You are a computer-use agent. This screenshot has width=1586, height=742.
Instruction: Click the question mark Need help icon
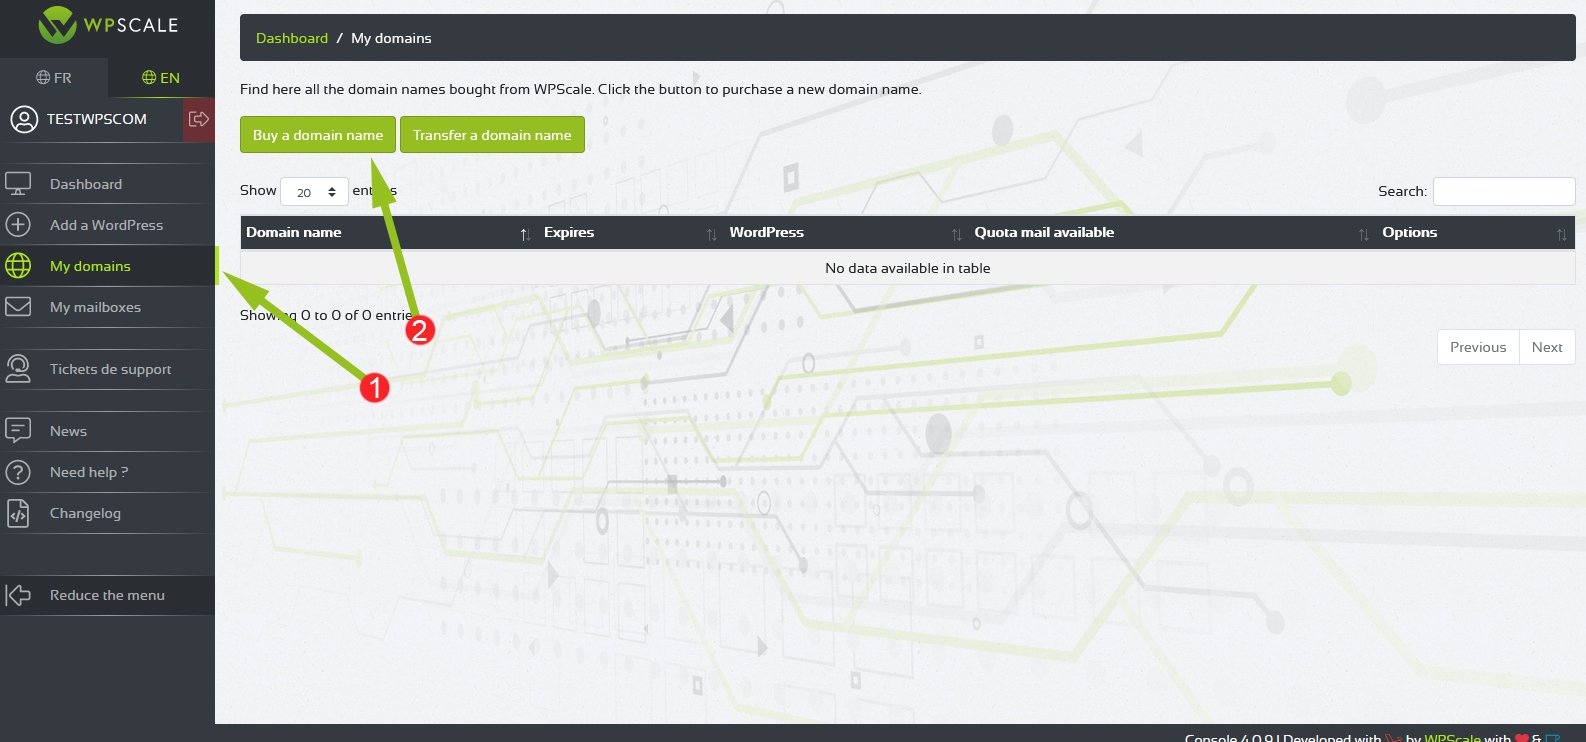click(x=18, y=472)
